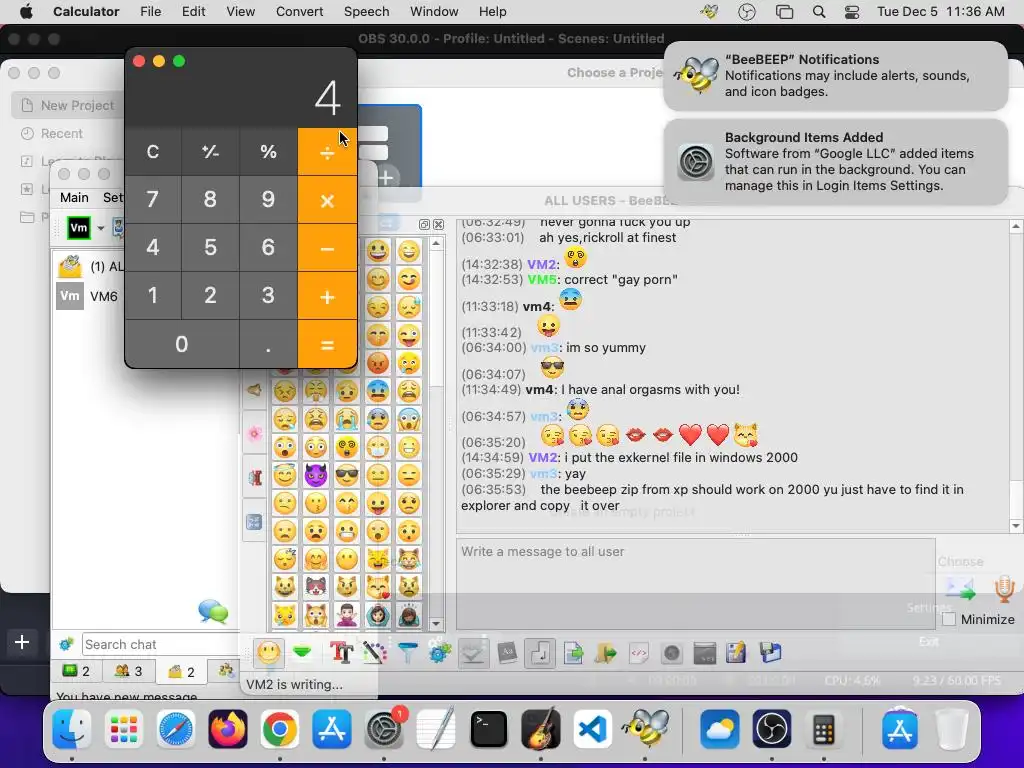Open the Convert menu
Screen dimensions: 1024x768
point(299,12)
